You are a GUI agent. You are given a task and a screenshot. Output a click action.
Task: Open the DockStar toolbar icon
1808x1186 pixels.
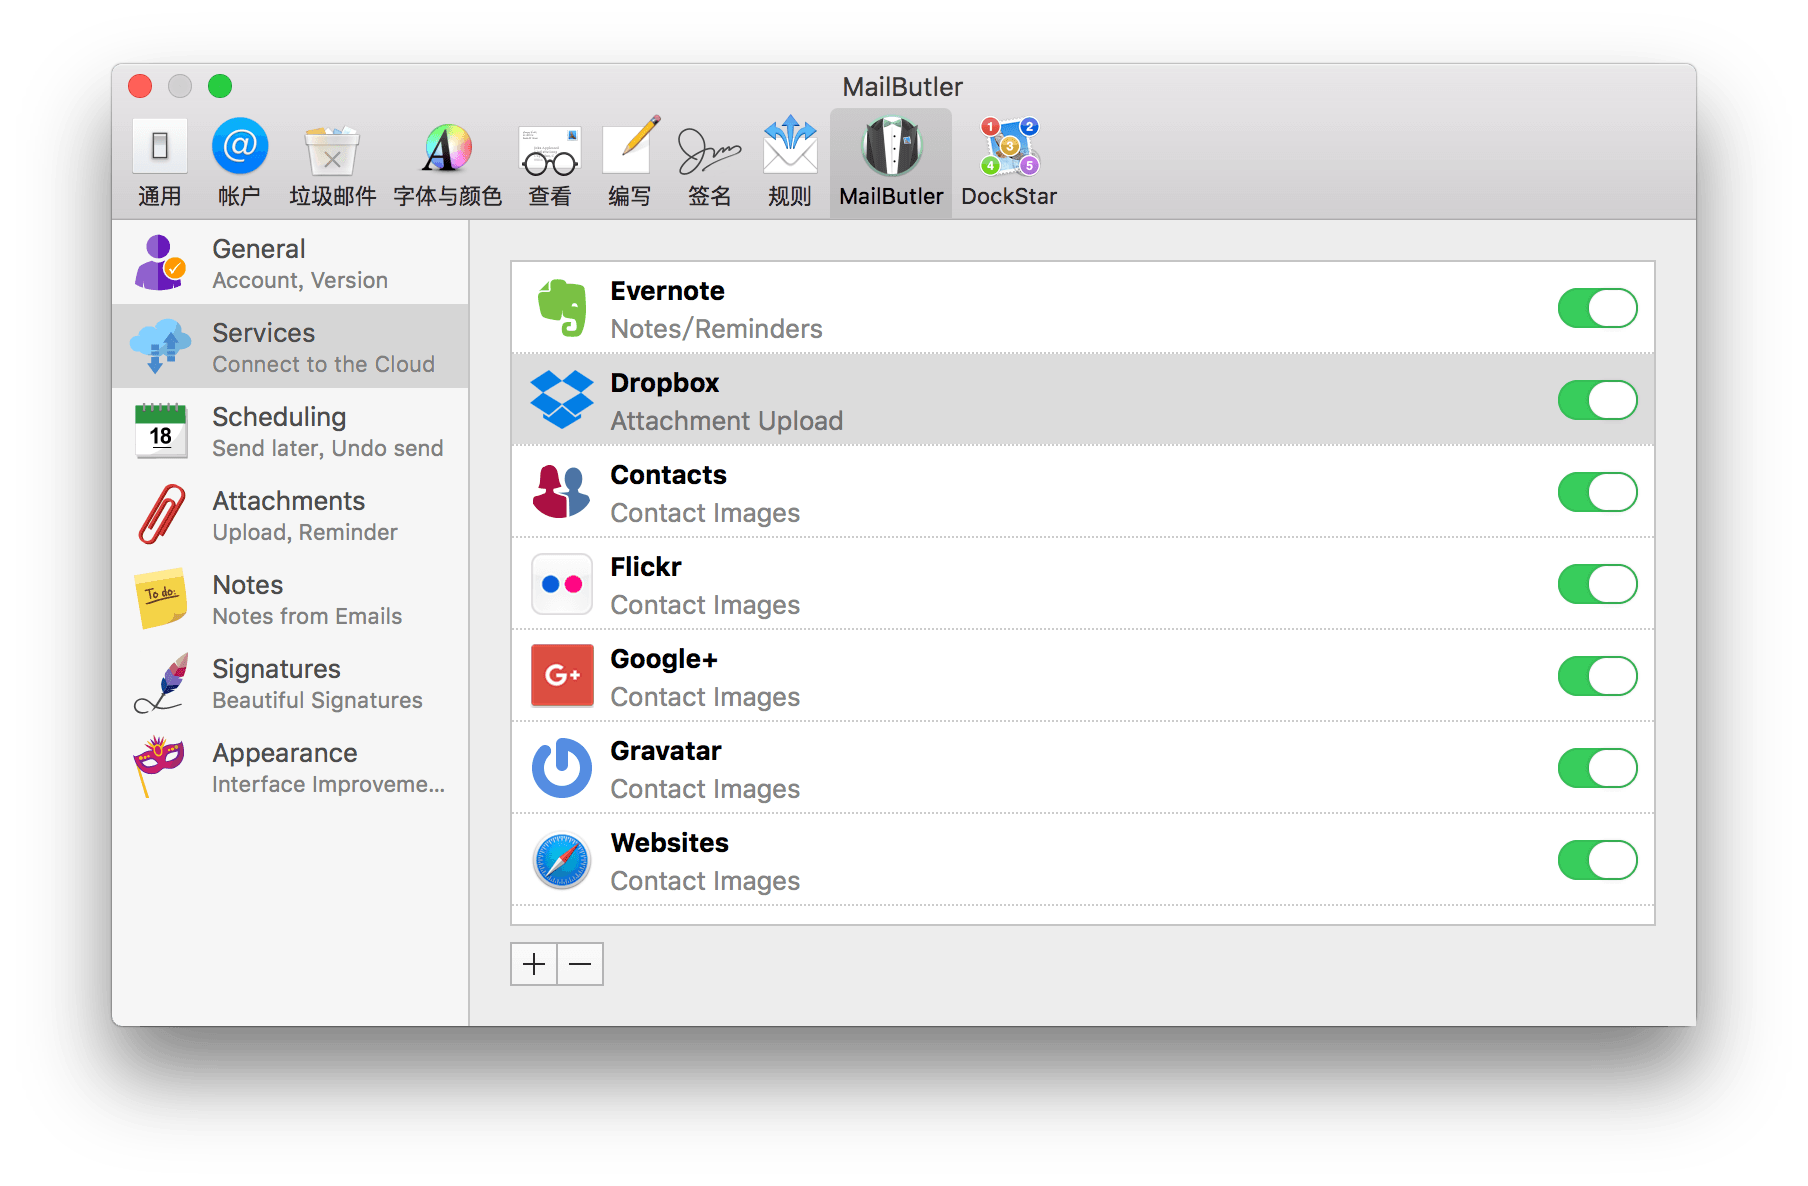point(1010,146)
